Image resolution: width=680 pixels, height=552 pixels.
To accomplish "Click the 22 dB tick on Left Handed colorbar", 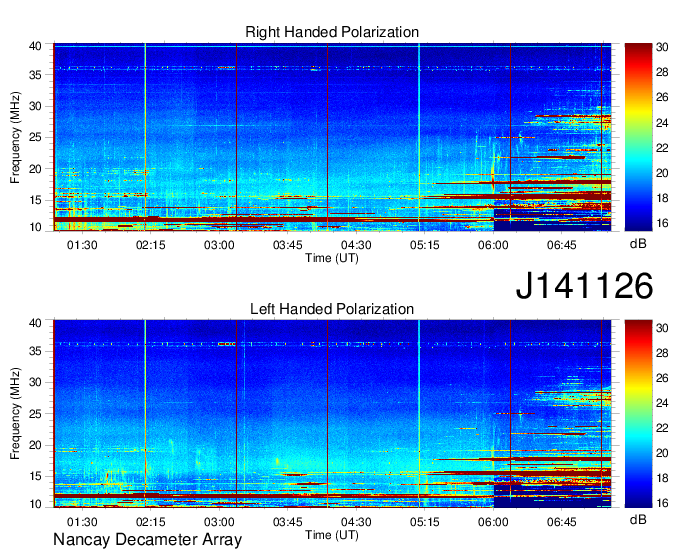I will point(662,428).
